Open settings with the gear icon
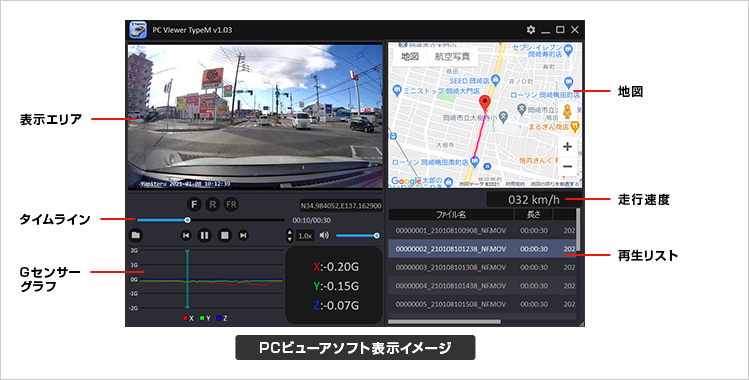Viewport: 749px width, 380px height. tap(531, 30)
